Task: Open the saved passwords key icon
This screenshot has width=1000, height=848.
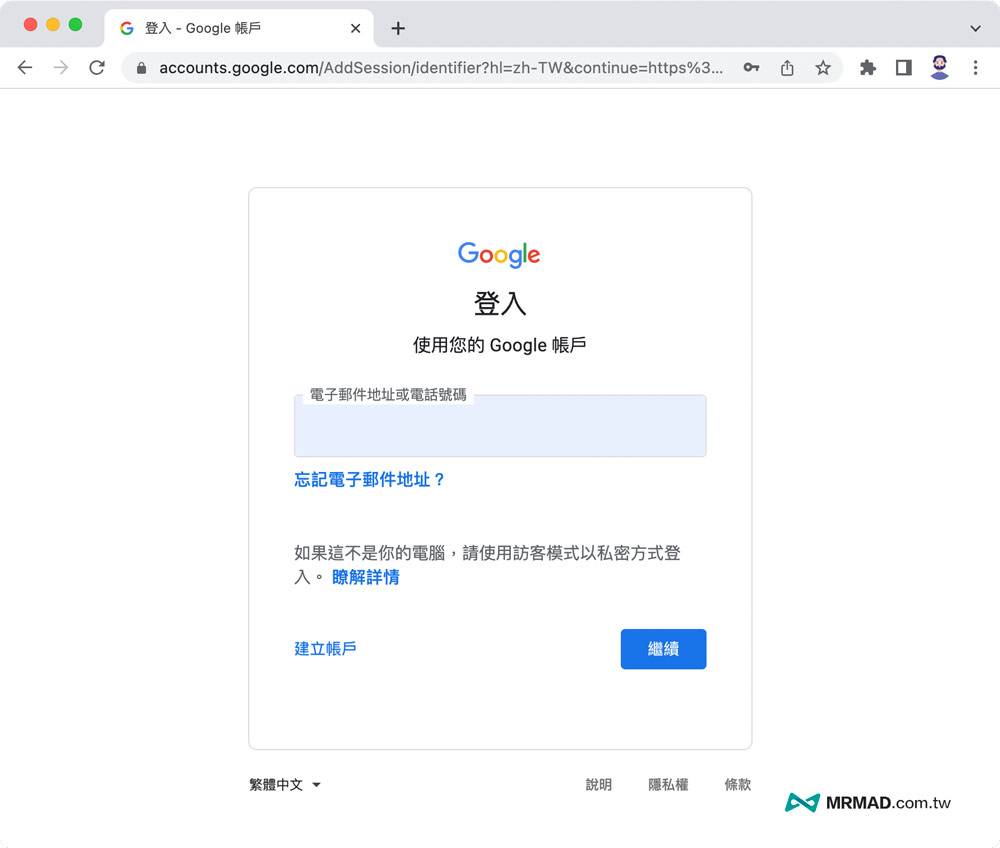Action: coord(751,68)
